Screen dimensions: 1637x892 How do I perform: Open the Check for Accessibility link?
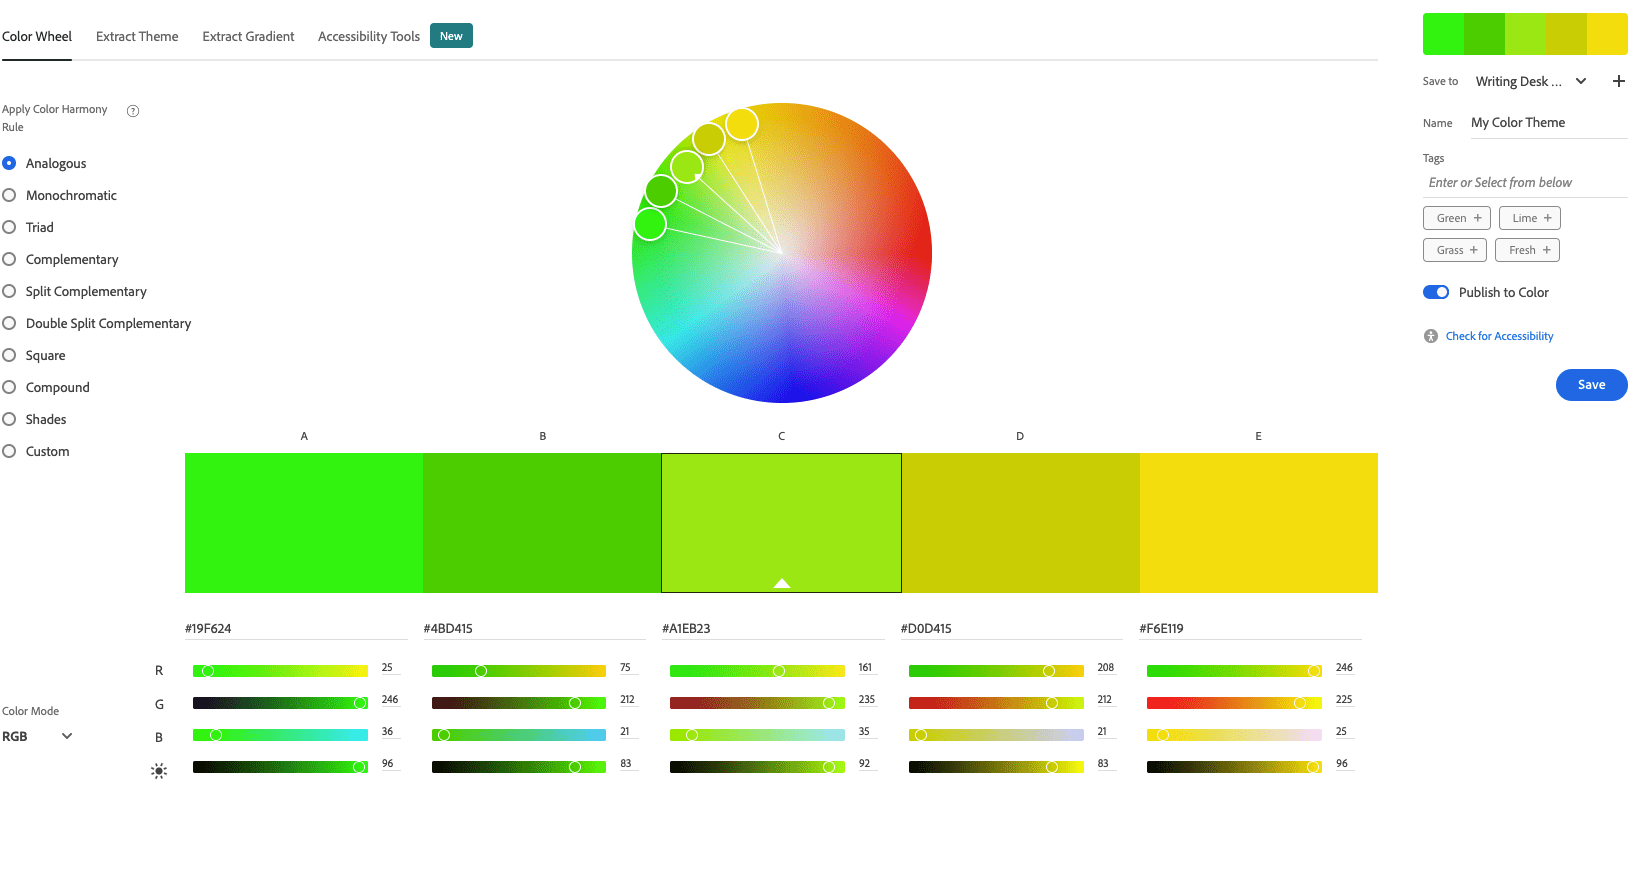coord(1499,336)
